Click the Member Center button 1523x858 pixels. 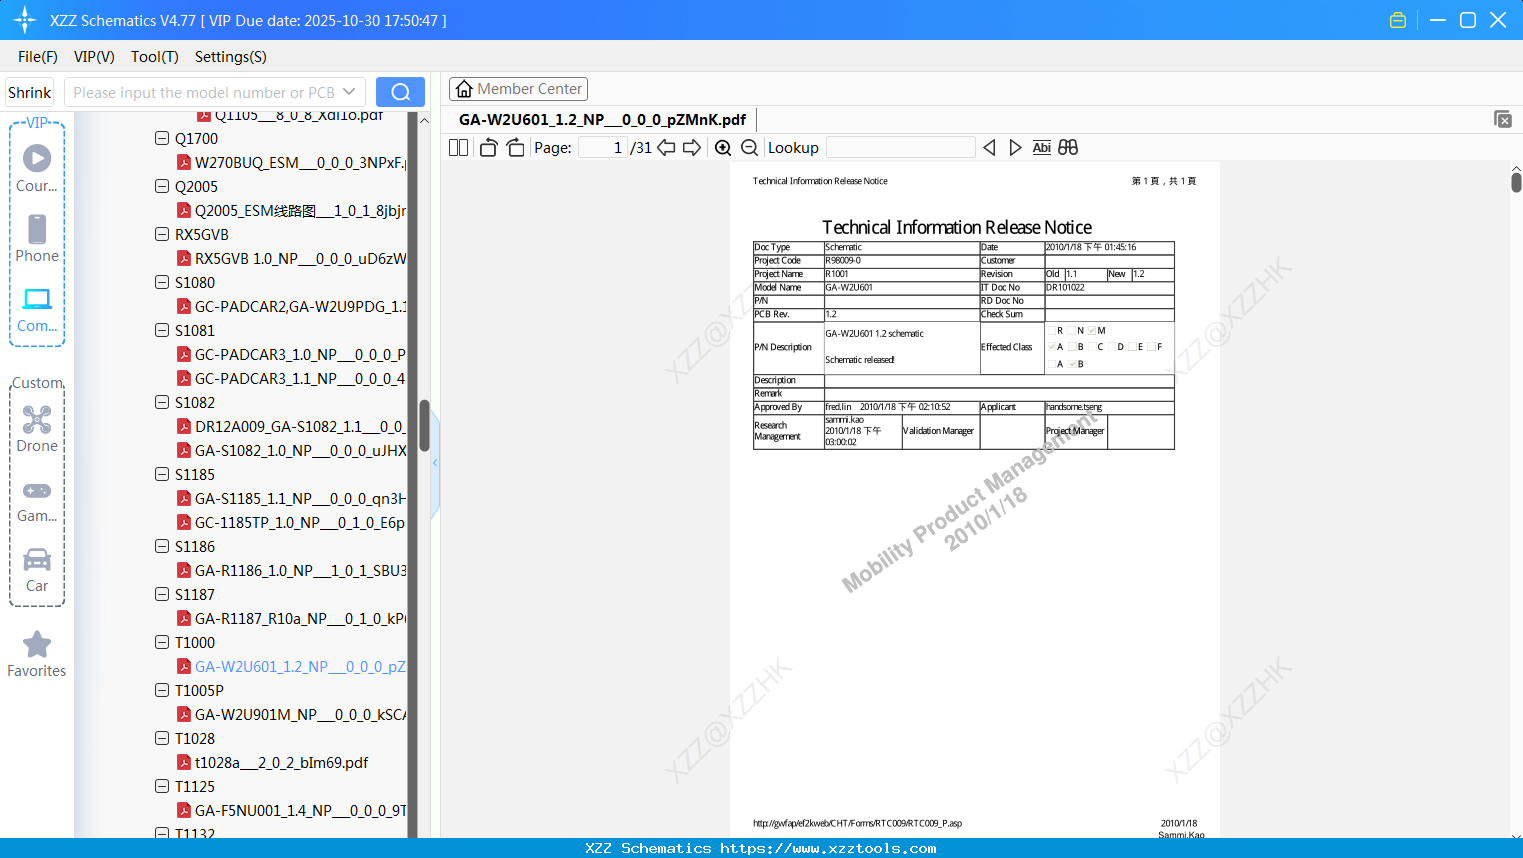(x=518, y=88)
